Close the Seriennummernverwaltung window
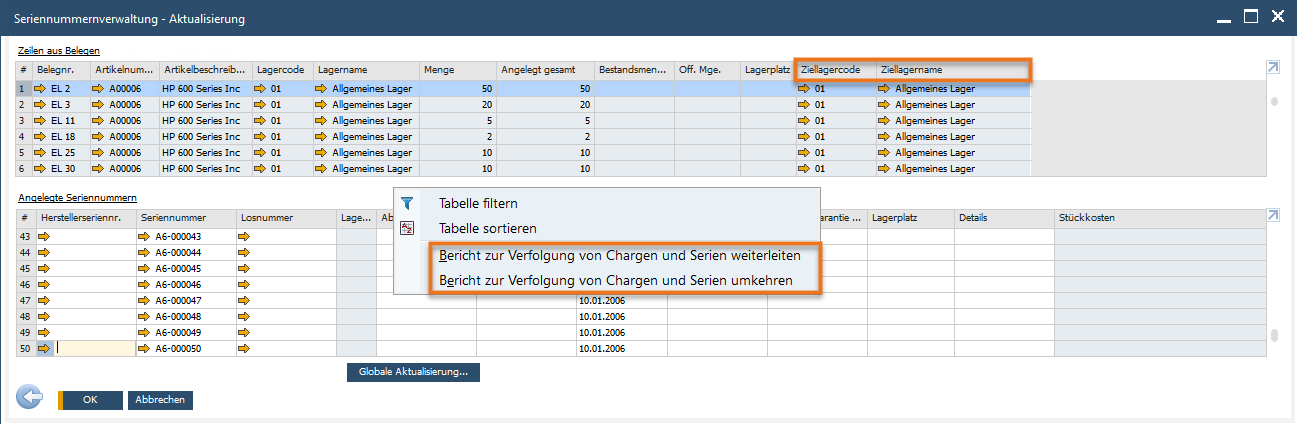This screenshot has width=1297, height=424. 1277,16
